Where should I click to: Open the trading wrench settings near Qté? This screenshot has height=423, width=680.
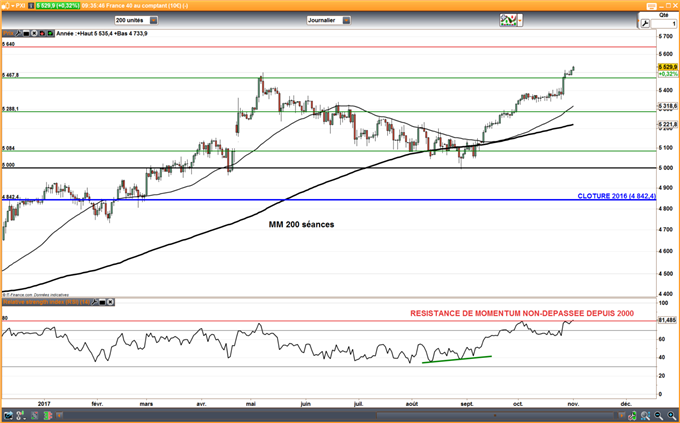[645, 23]
